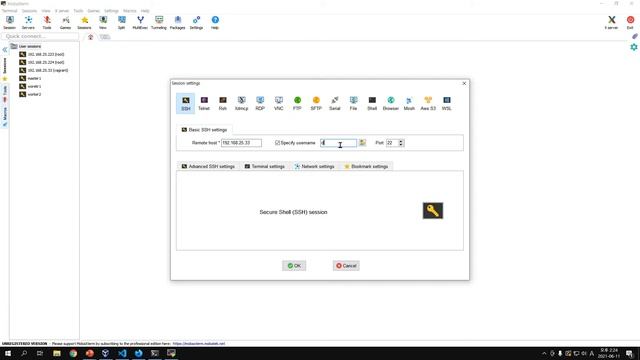
Task: Increase the Port value with up arrow
Action: coord(401,141)
